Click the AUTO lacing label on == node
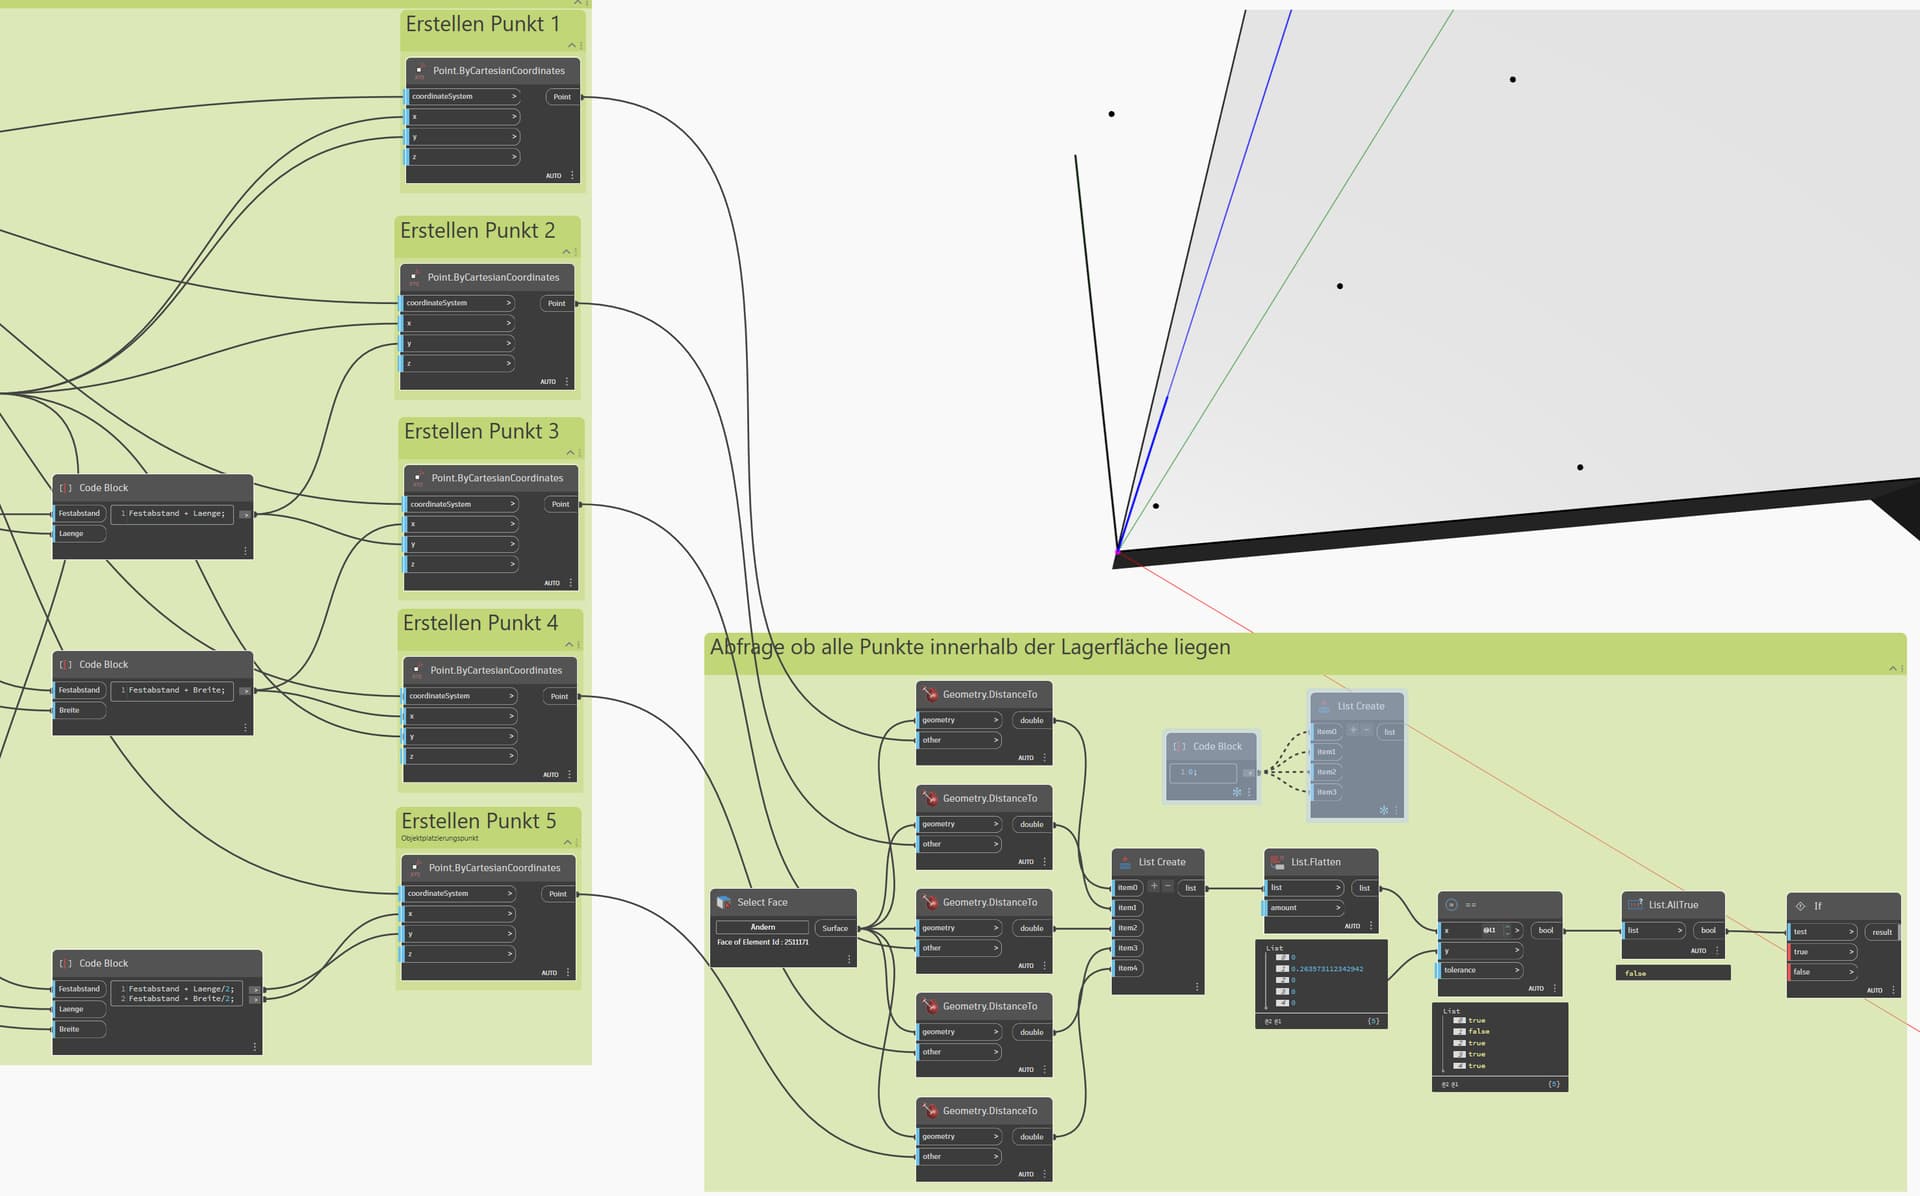The width and height of the screenshot is (1920, 1196). 1536,989
